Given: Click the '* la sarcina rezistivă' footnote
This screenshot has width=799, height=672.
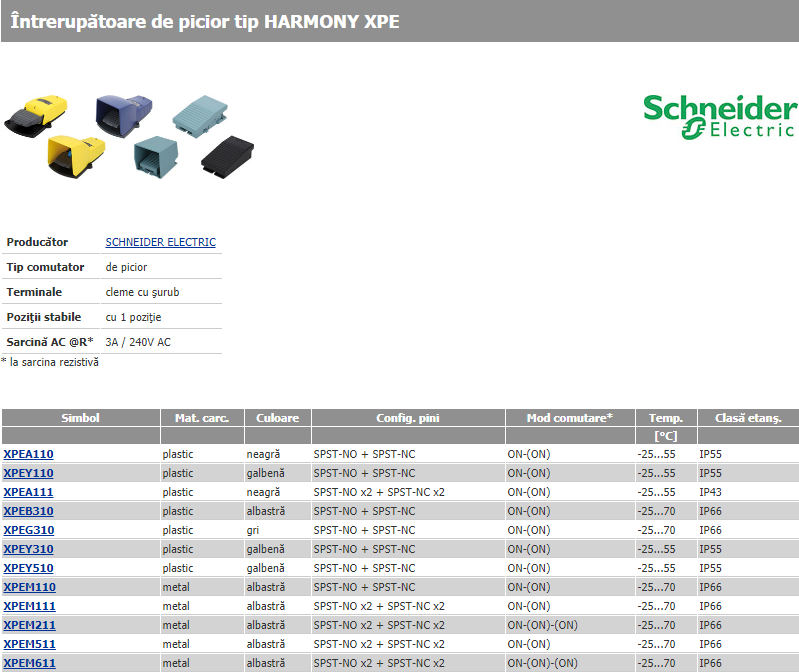Looking at the screenshot, I should pos(50,362).
